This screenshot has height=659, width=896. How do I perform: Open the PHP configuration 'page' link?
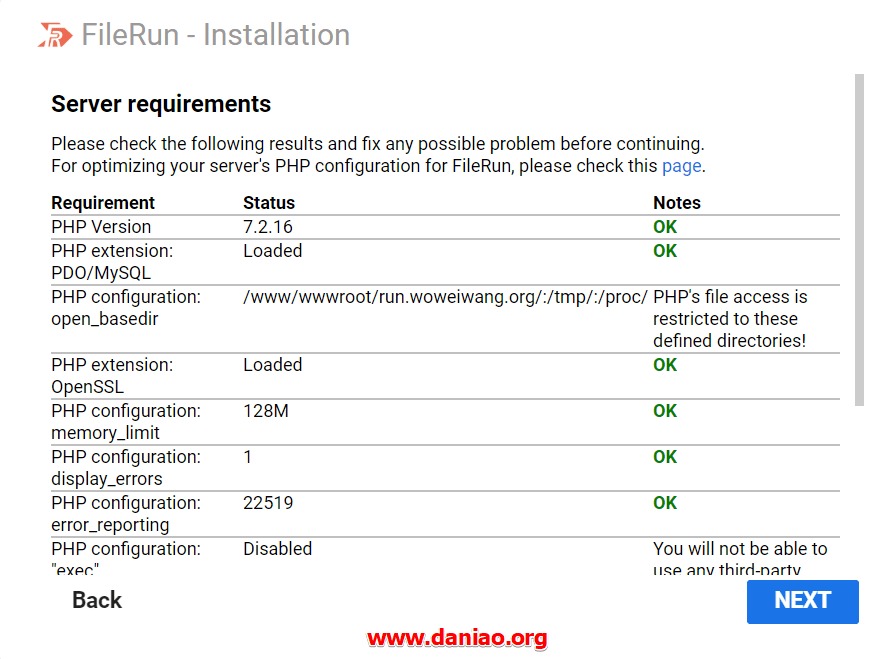click(682, 166)
